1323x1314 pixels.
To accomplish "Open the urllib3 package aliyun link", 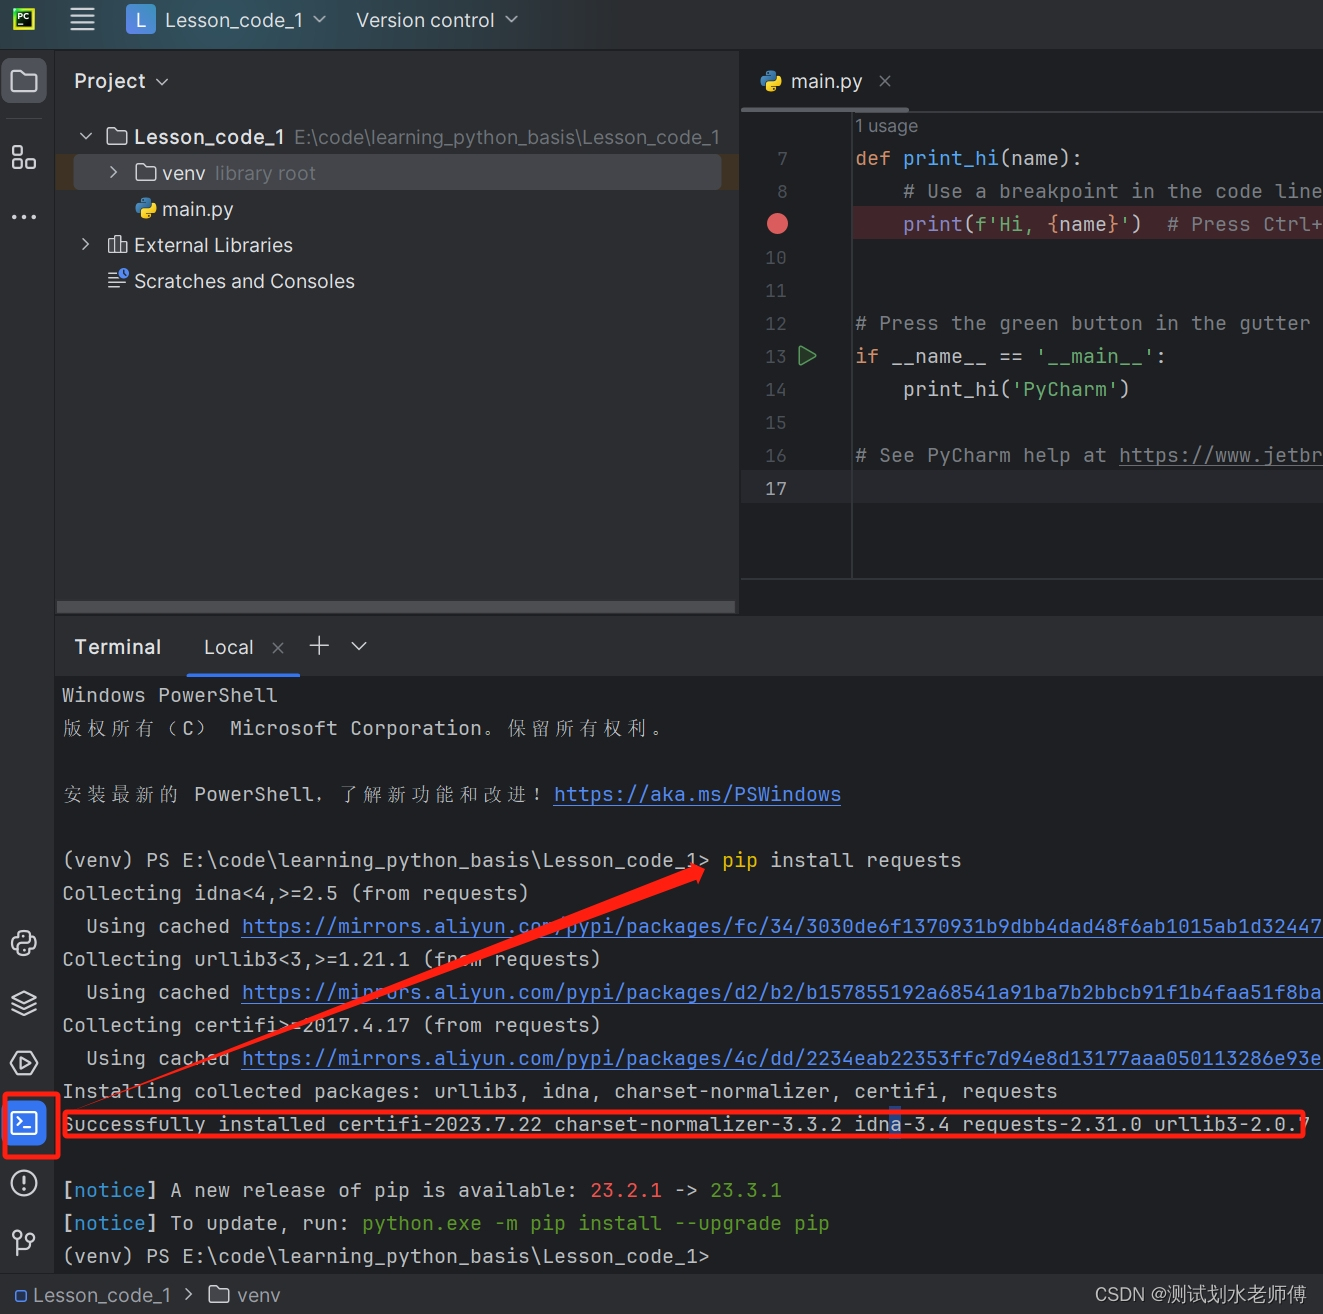I will 781,992.
